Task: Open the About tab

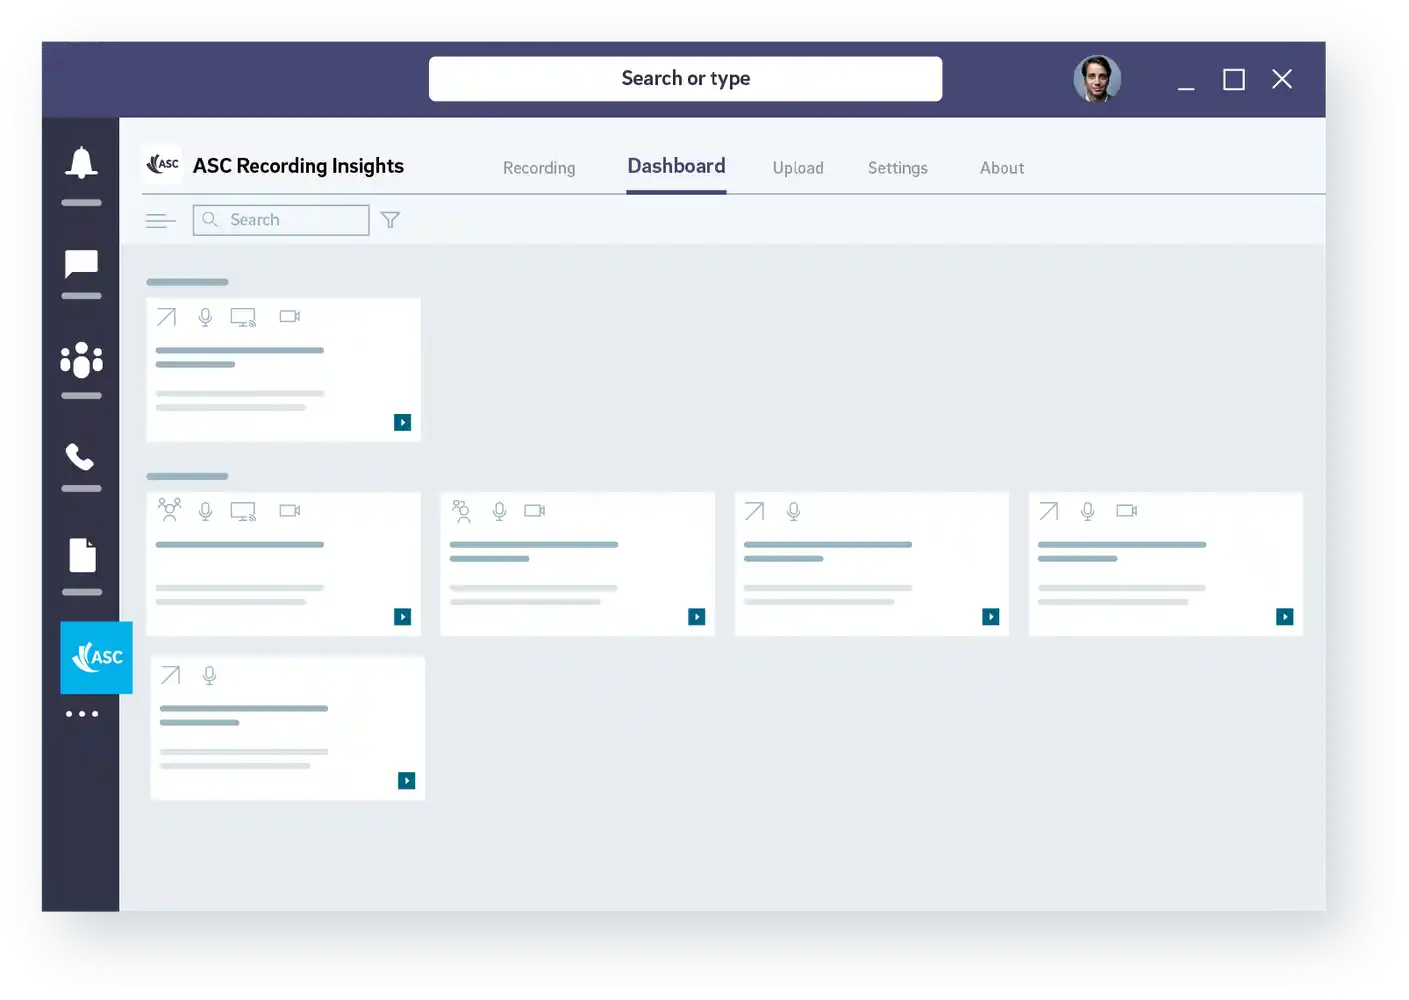Action: click(x=1002, y=168)
